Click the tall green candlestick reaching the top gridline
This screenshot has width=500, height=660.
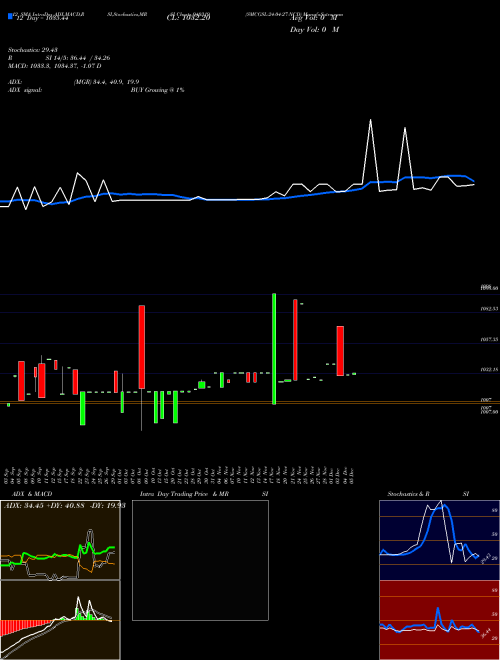[x=274, y=349]
